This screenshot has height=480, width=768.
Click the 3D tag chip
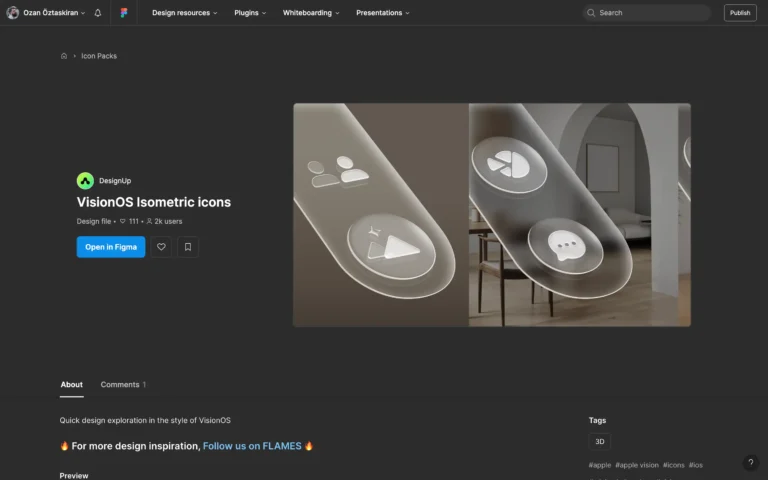point(600,441)
